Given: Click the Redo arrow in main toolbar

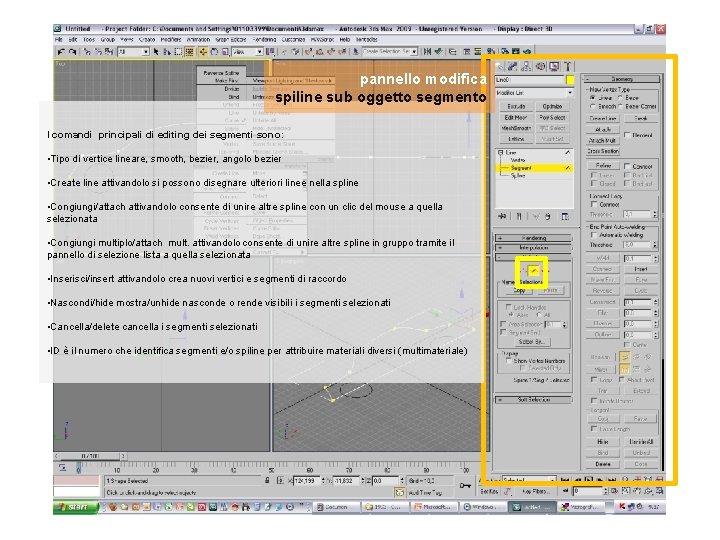Looking at the screenshot, I should pos(73,52).
